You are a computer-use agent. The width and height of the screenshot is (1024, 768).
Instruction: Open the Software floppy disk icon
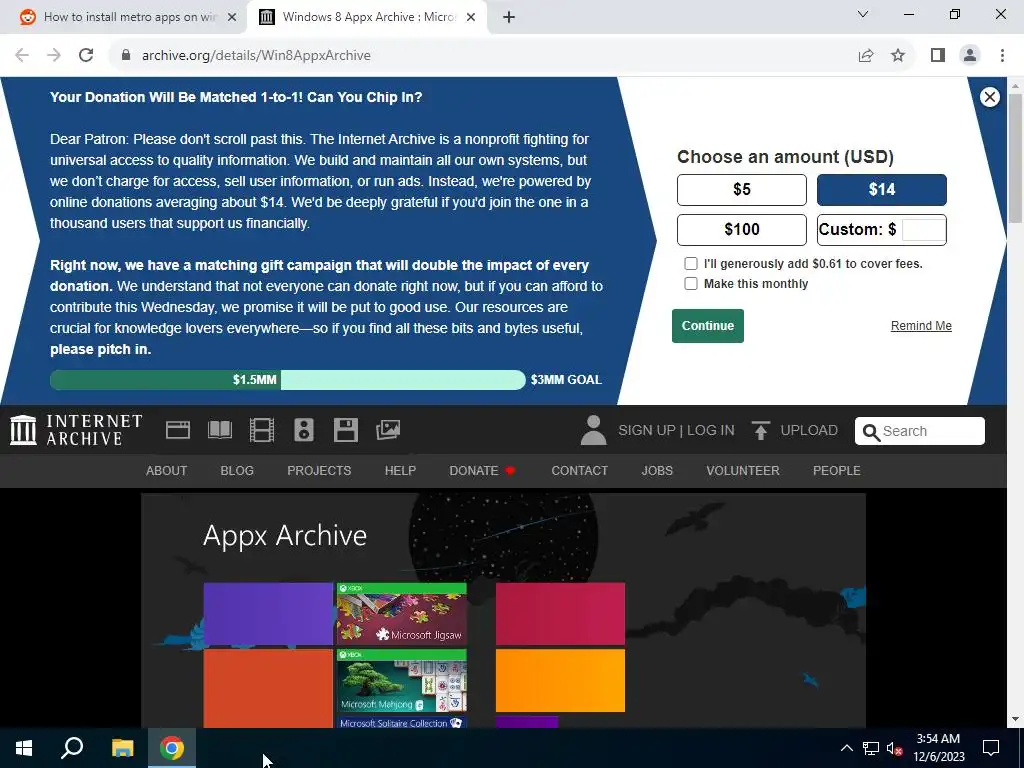click(x=345, y=430)
